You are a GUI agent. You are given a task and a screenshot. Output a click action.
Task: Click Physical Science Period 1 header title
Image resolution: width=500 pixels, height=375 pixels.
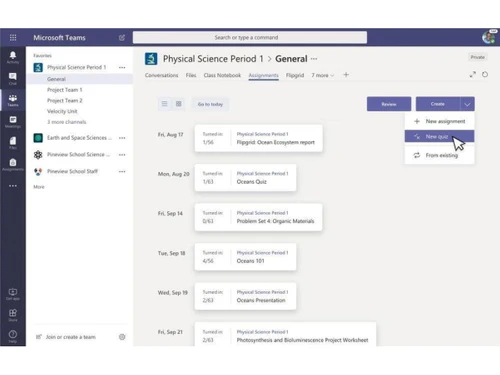(x=213, y=59)
